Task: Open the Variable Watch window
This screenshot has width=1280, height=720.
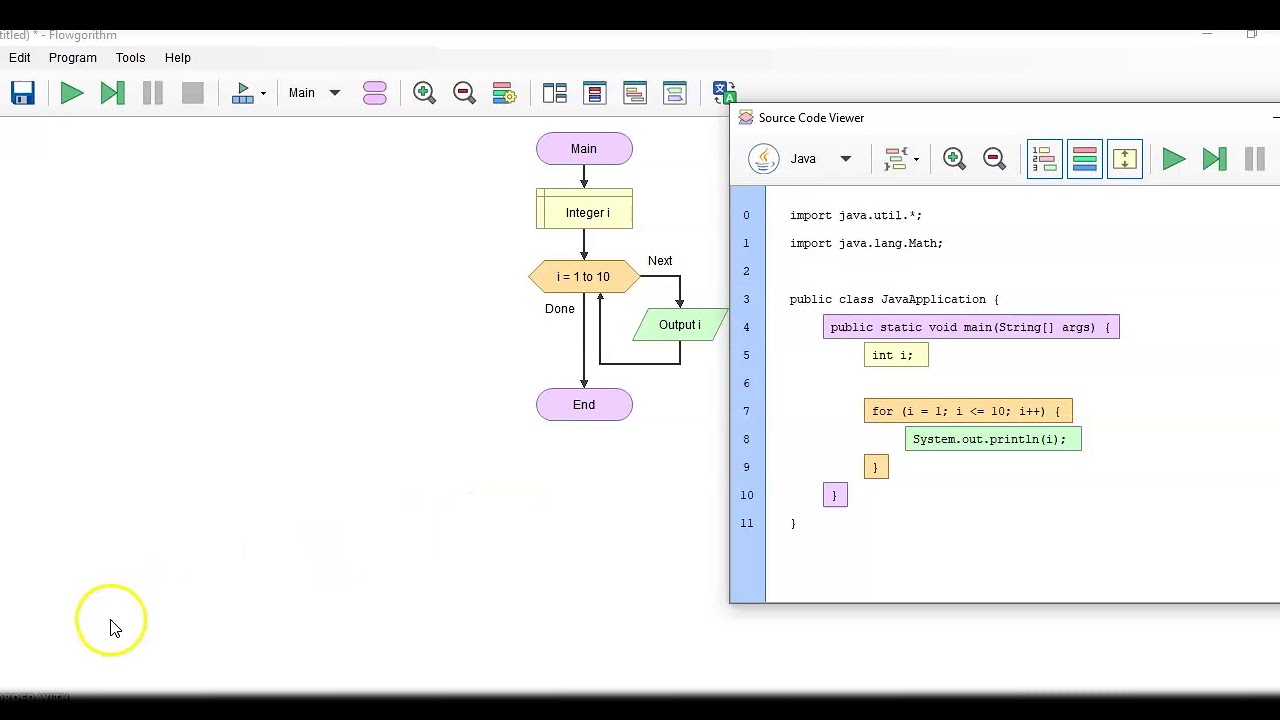Action: [594, 93]
